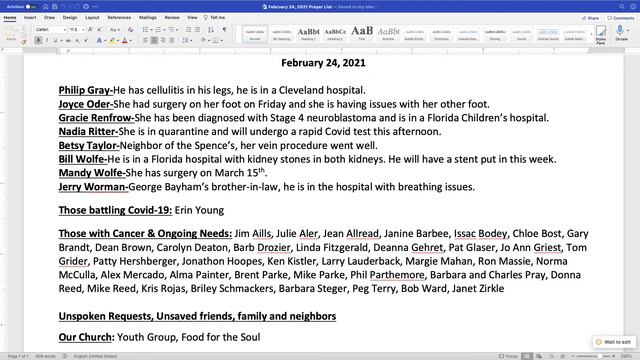Click the Save icon in title bar
The image size is (640, 360).
pyautogui.click(x=55, y=7)
